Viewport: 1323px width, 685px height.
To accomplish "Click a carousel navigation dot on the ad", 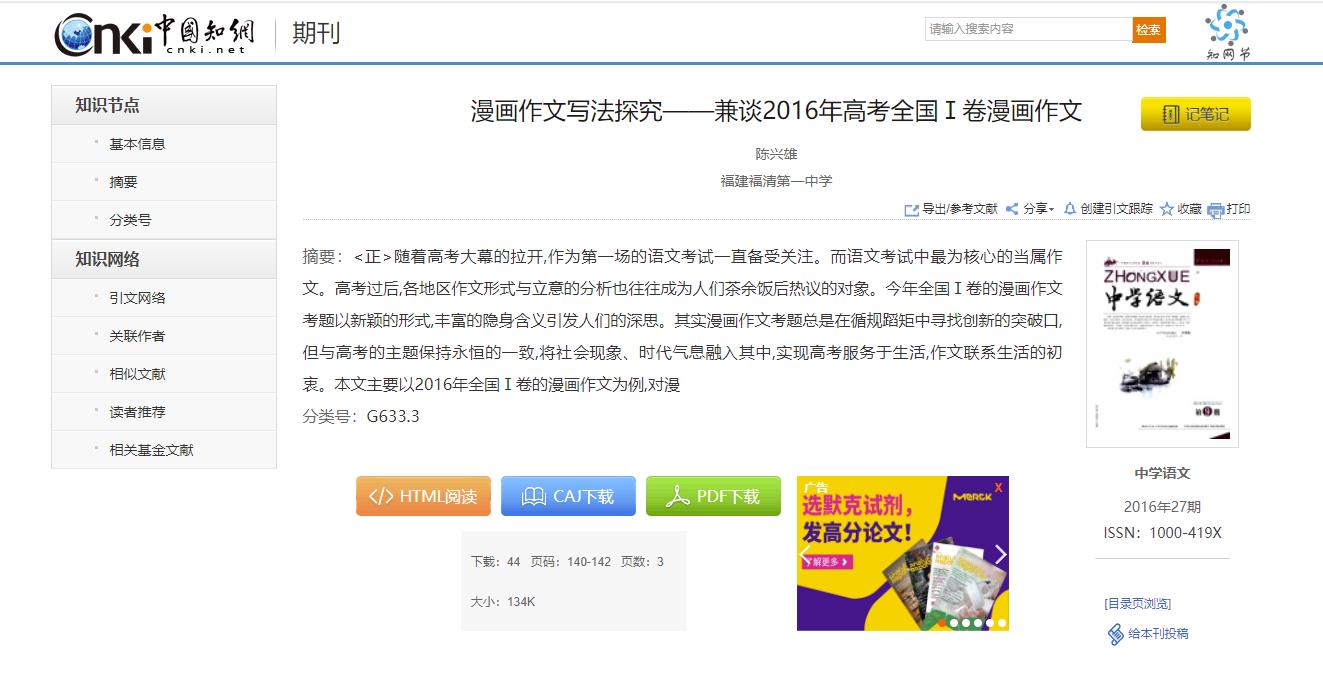I will [966, 623].
